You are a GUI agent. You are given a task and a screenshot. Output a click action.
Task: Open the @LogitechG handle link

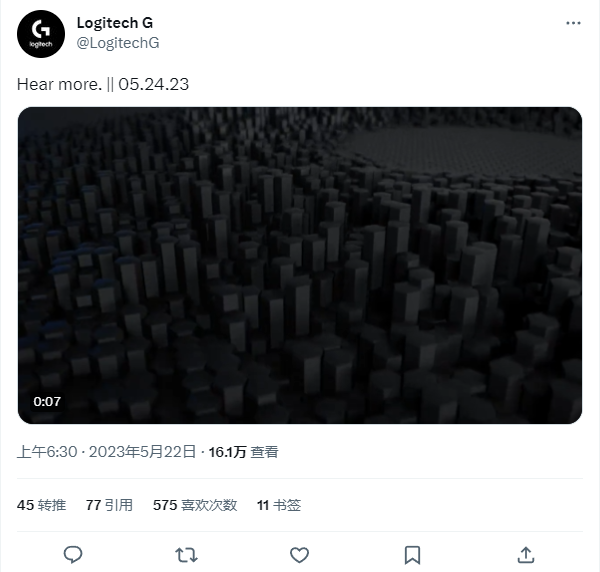point(118,43)
